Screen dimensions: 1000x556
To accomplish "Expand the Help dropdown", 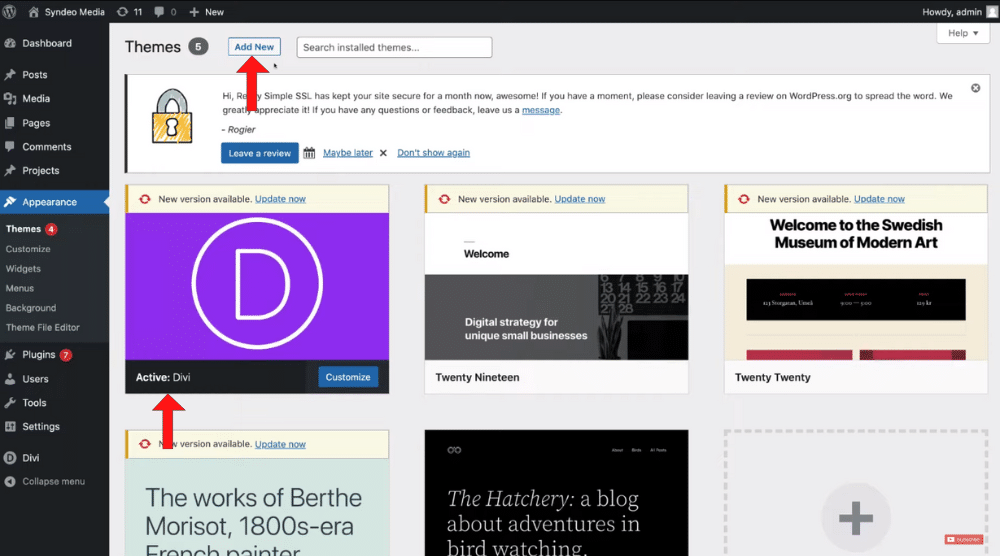I will (962, 33).
